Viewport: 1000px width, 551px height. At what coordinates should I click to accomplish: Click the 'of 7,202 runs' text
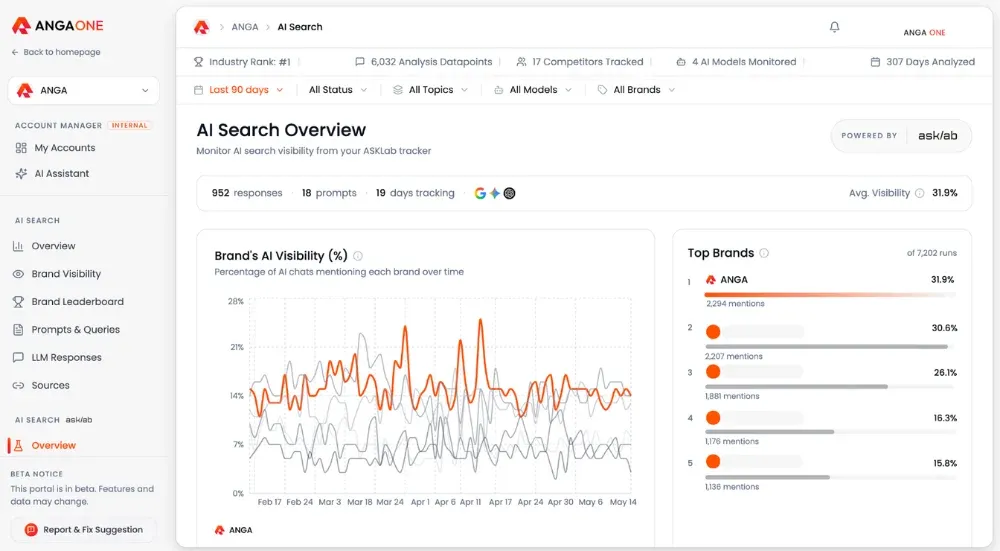932,253
